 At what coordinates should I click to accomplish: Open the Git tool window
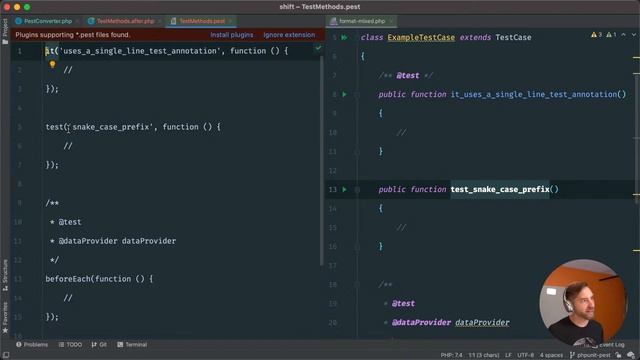(x=99, y=344)
